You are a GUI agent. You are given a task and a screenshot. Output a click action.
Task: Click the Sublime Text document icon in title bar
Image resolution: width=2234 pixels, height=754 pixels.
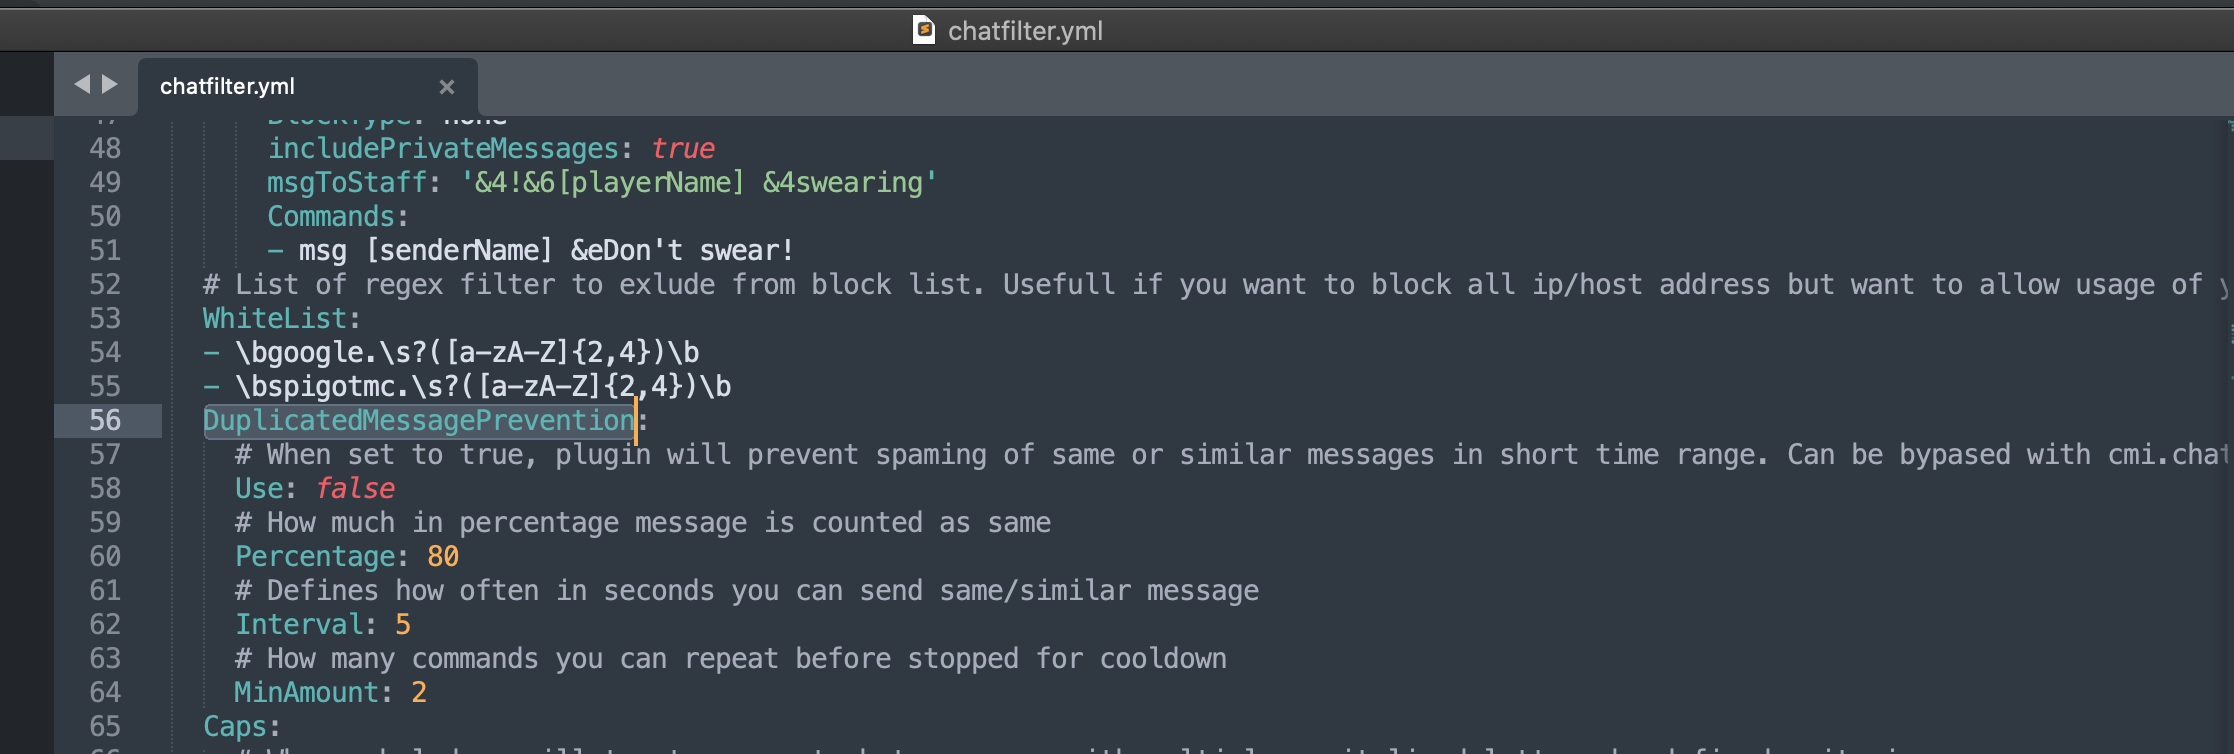[923, 29]
